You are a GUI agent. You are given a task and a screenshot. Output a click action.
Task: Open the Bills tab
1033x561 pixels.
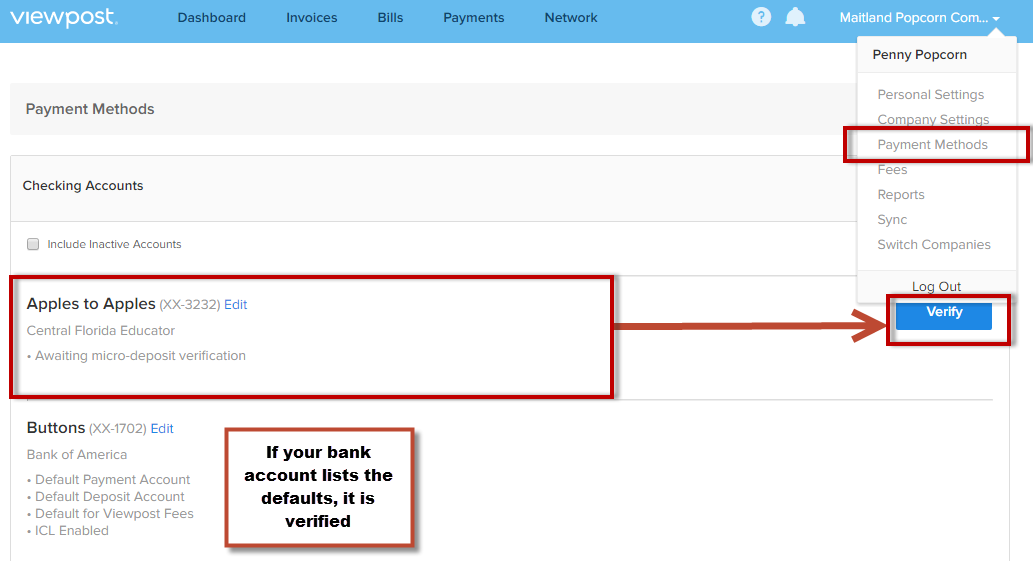click(390, 18)
